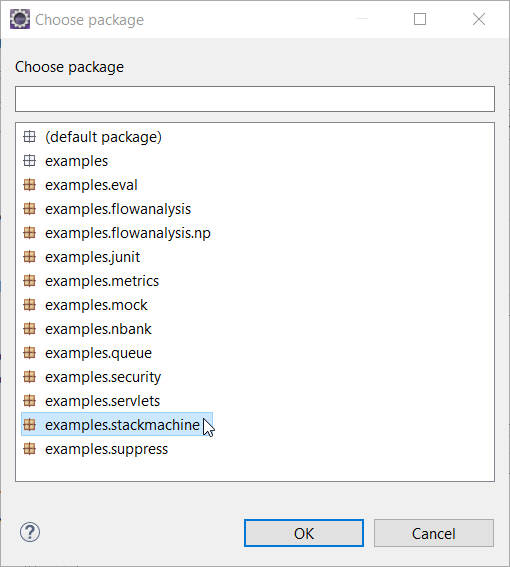Focus the package filter text field
The width and height of the screenshot is (510, 567).
[255, 99]
